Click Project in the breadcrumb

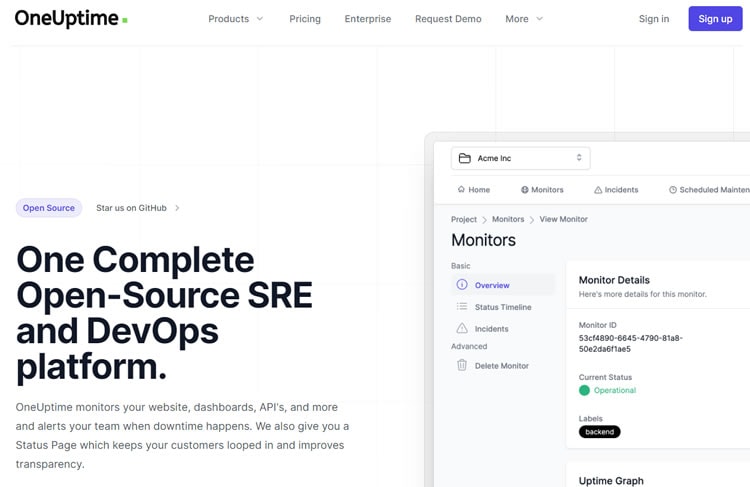(463, 219)
